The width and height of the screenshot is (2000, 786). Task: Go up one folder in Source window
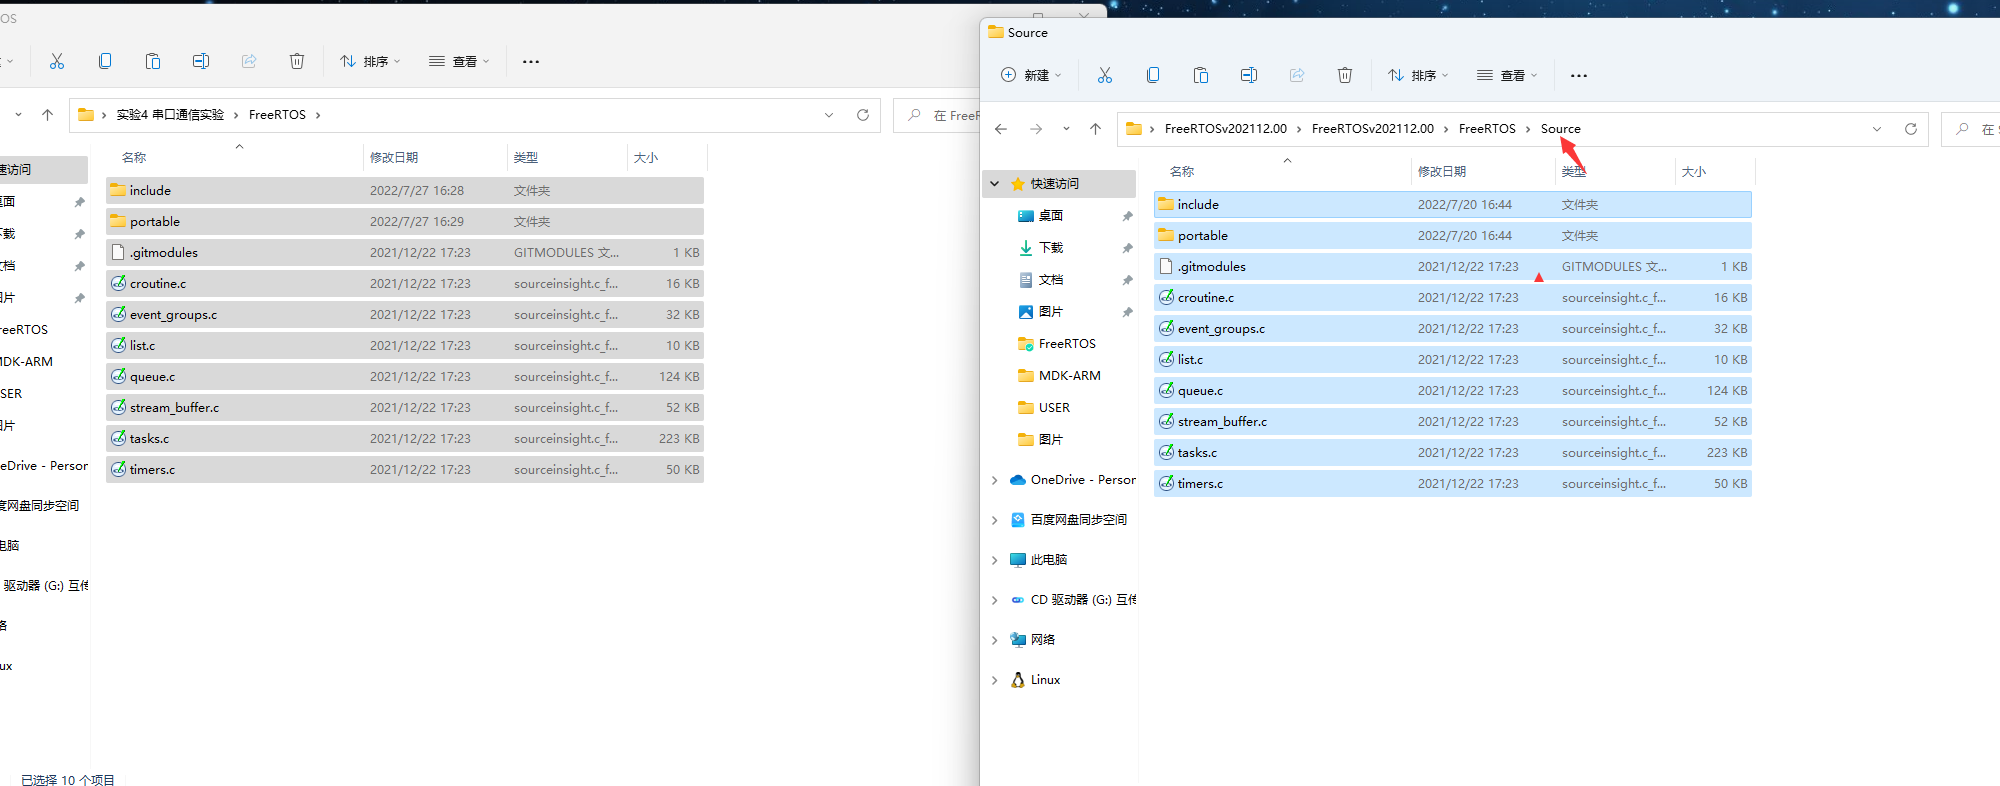(x=1095, y=129)
